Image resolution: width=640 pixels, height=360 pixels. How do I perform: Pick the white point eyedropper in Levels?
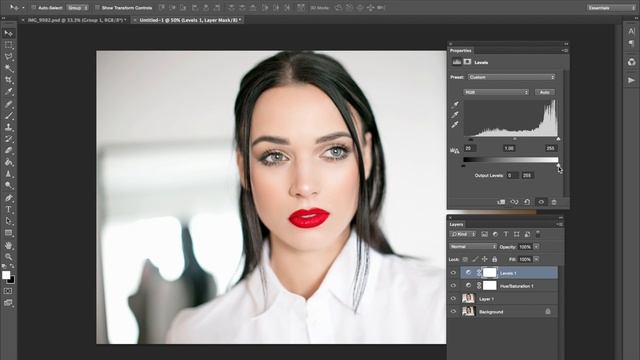point(455,125)
